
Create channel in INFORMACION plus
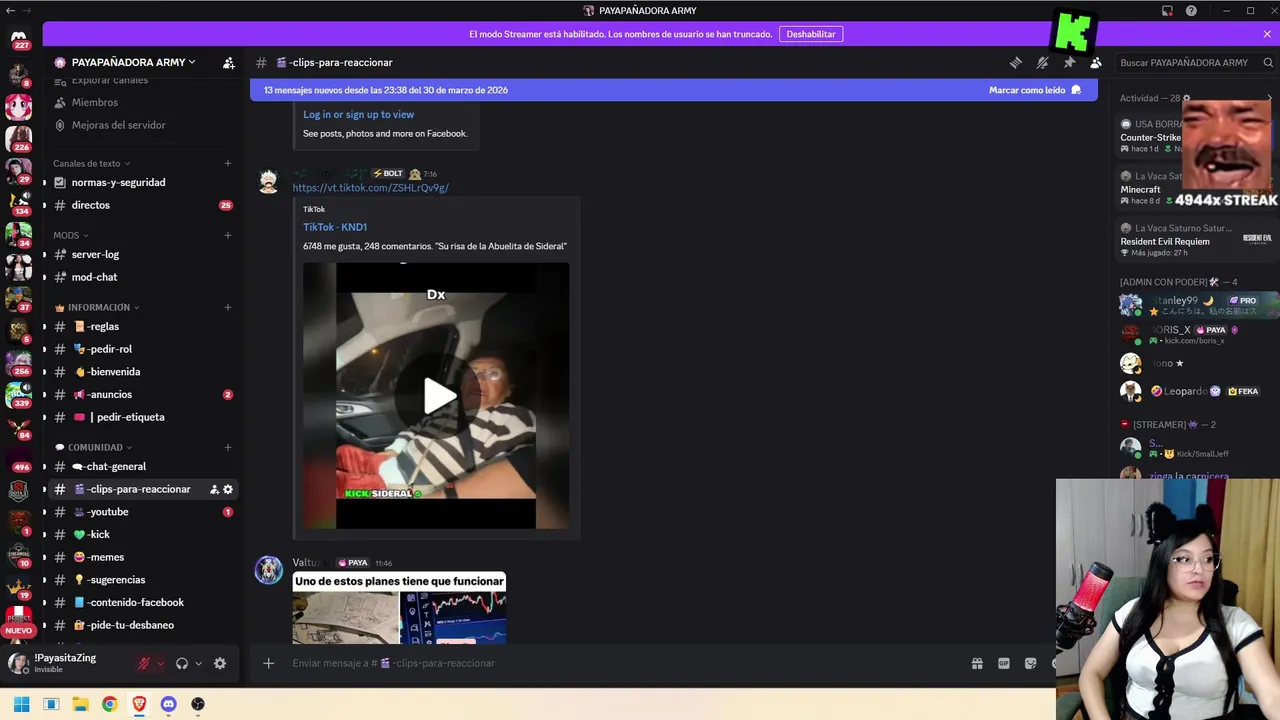228,307
